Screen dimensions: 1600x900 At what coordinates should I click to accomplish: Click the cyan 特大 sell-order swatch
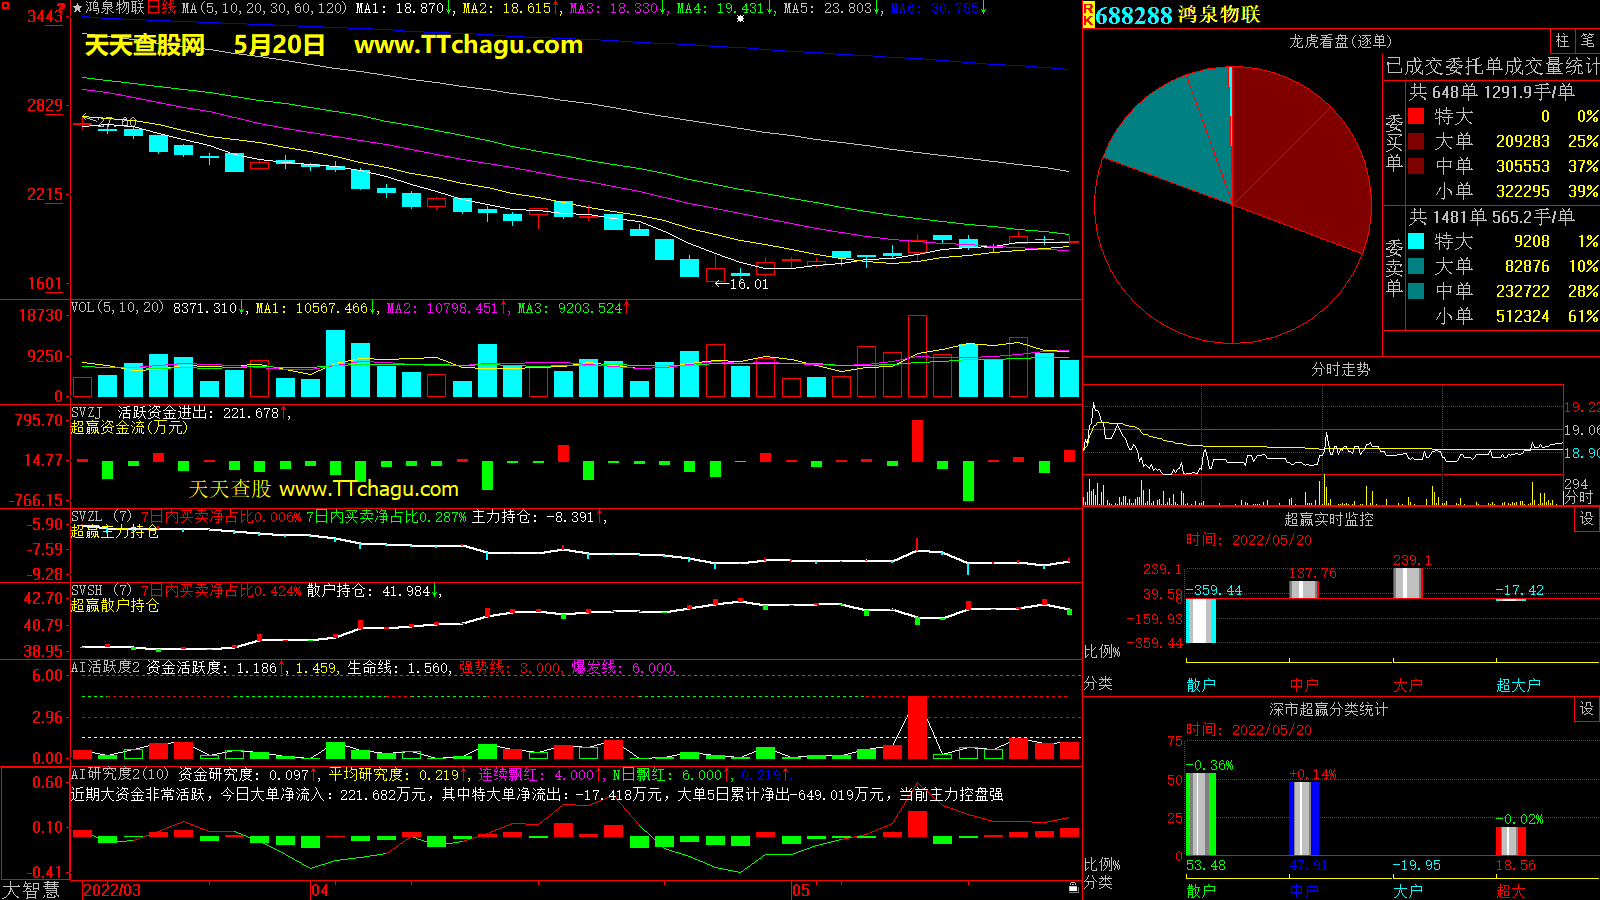point(1416,242)
